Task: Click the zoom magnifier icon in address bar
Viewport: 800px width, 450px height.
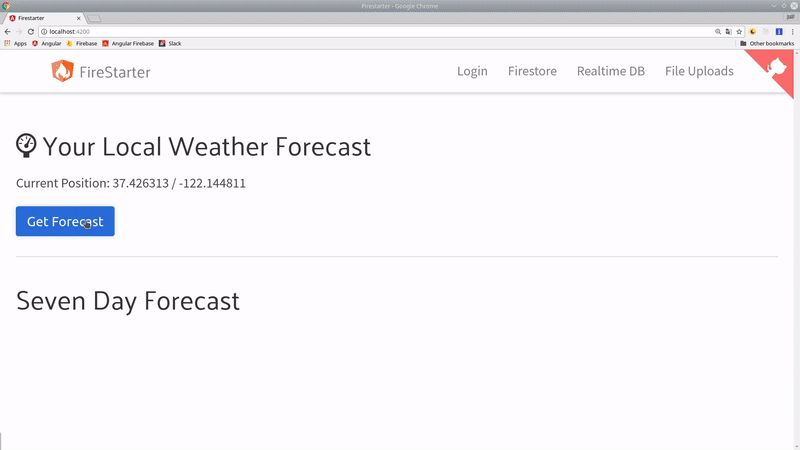Action: coord(717,32)
